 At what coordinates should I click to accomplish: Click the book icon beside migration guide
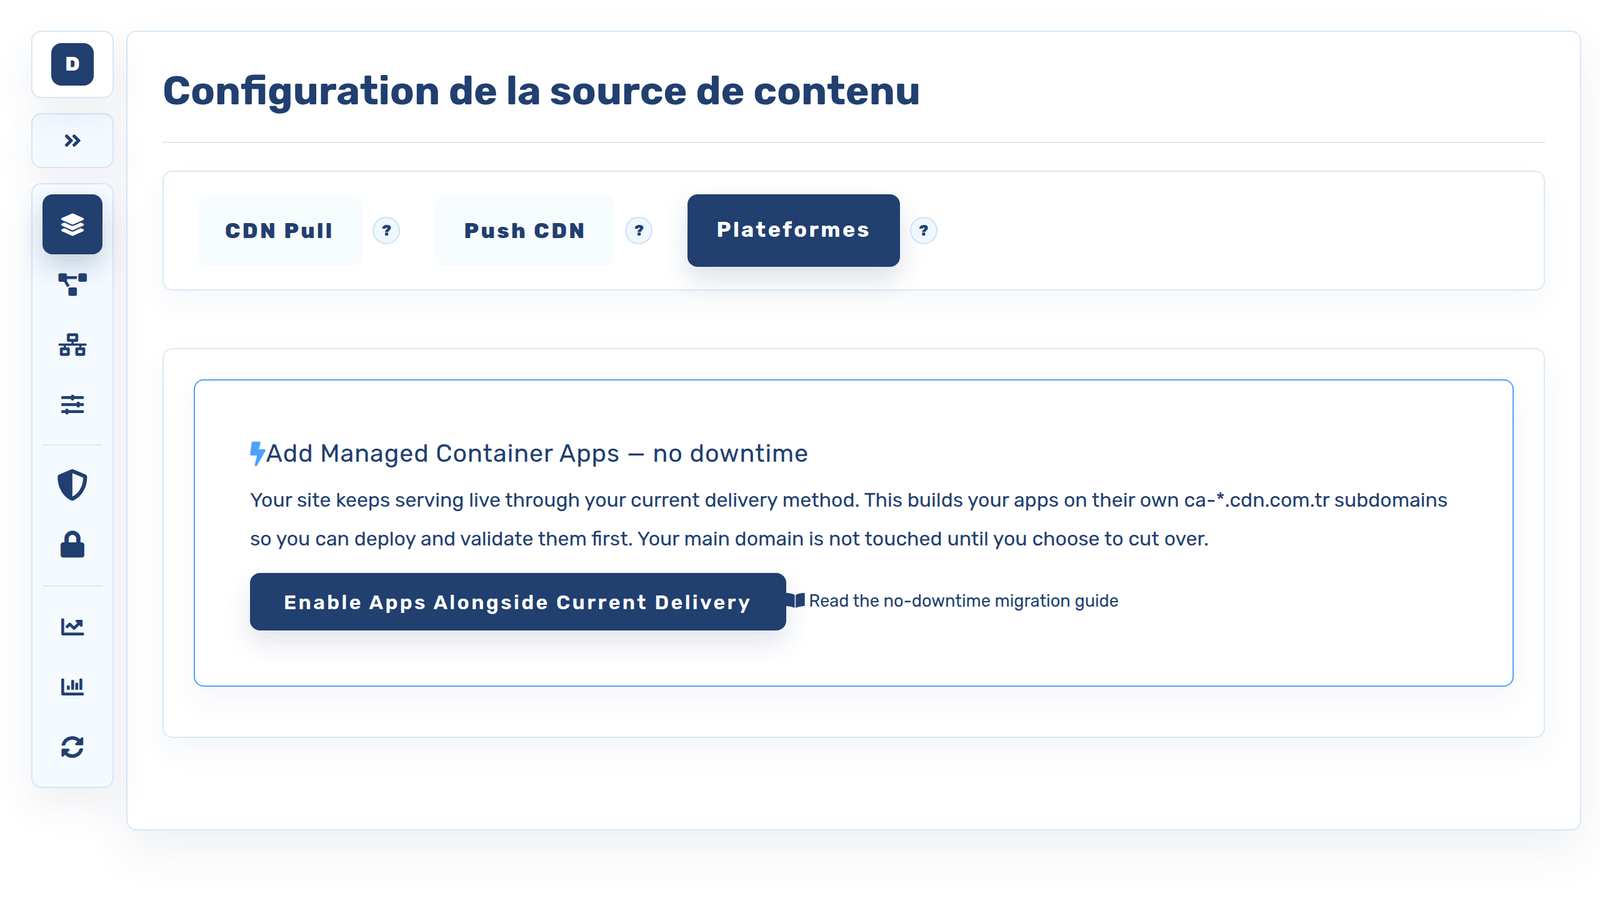pyautogui.click(x=796, y=601)
